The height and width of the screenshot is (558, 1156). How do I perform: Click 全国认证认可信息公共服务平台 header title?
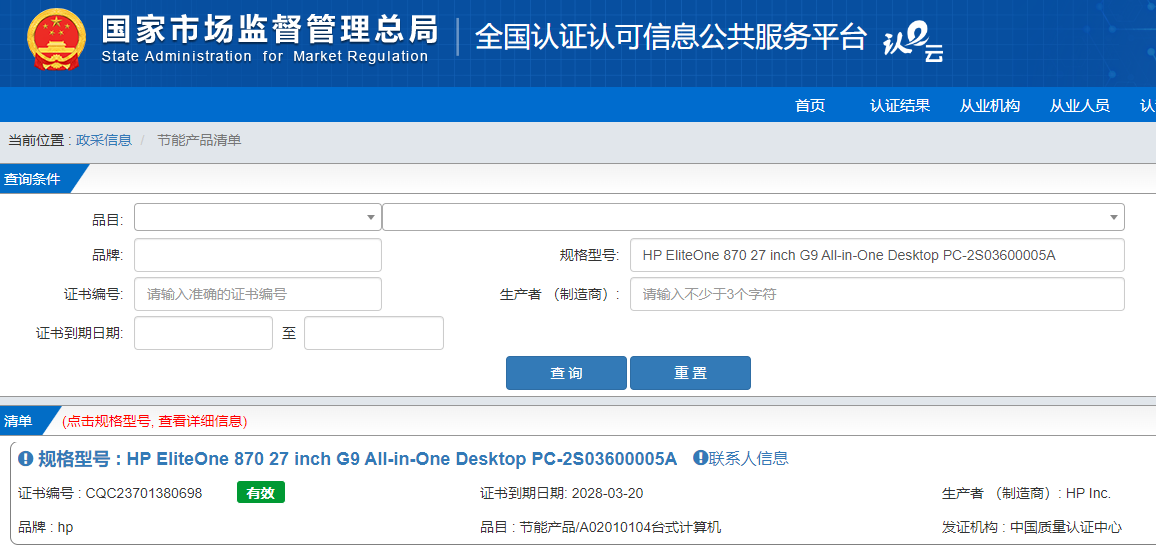(x=671, y=37)
